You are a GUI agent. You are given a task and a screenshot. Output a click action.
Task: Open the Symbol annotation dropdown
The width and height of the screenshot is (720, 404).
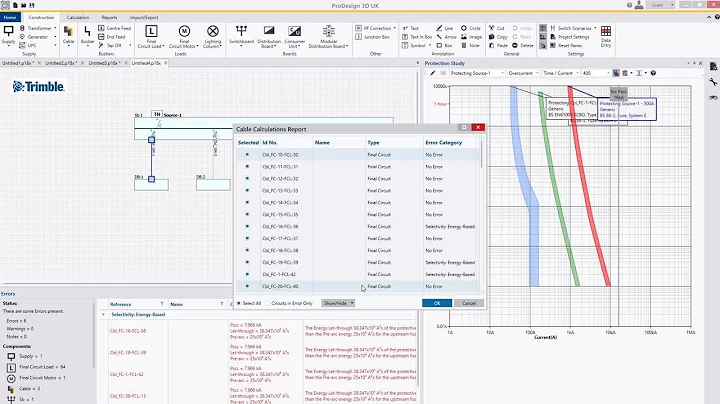[x=429, y=45]
